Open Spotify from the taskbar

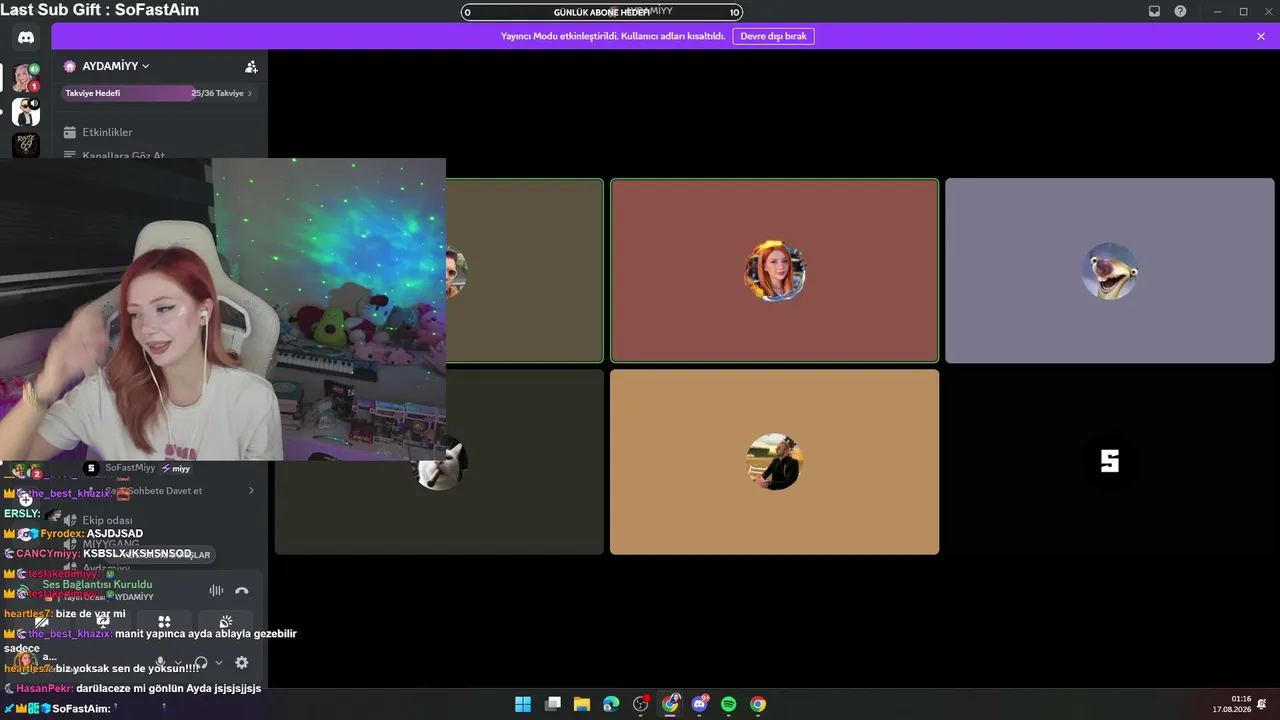pos(729,704)
